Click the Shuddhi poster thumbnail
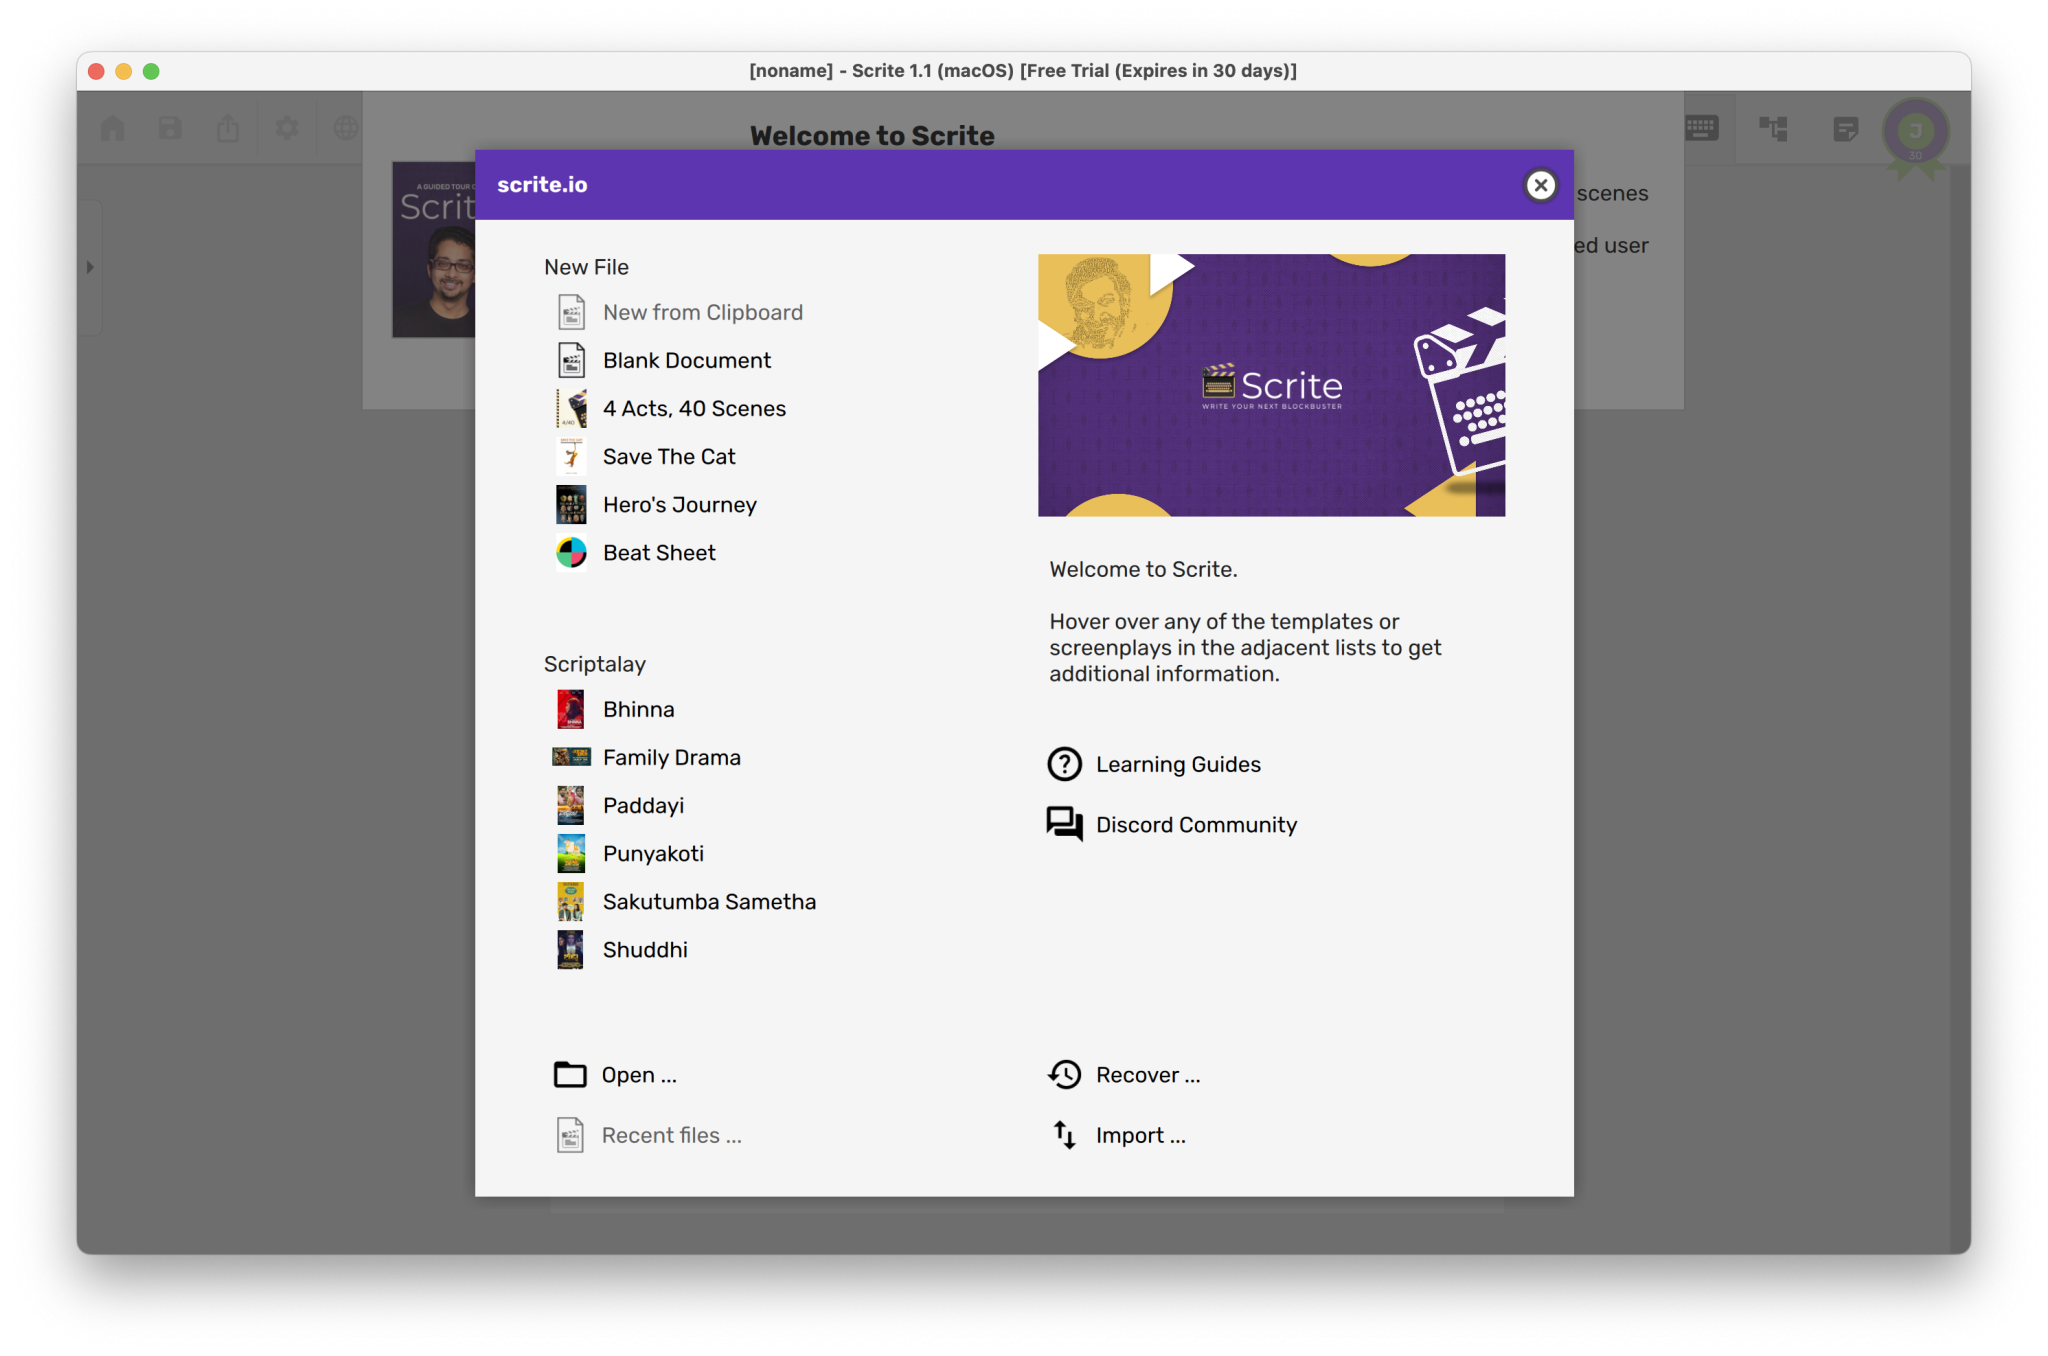Screen dimensions: 2048x1356 click(570, 950)
